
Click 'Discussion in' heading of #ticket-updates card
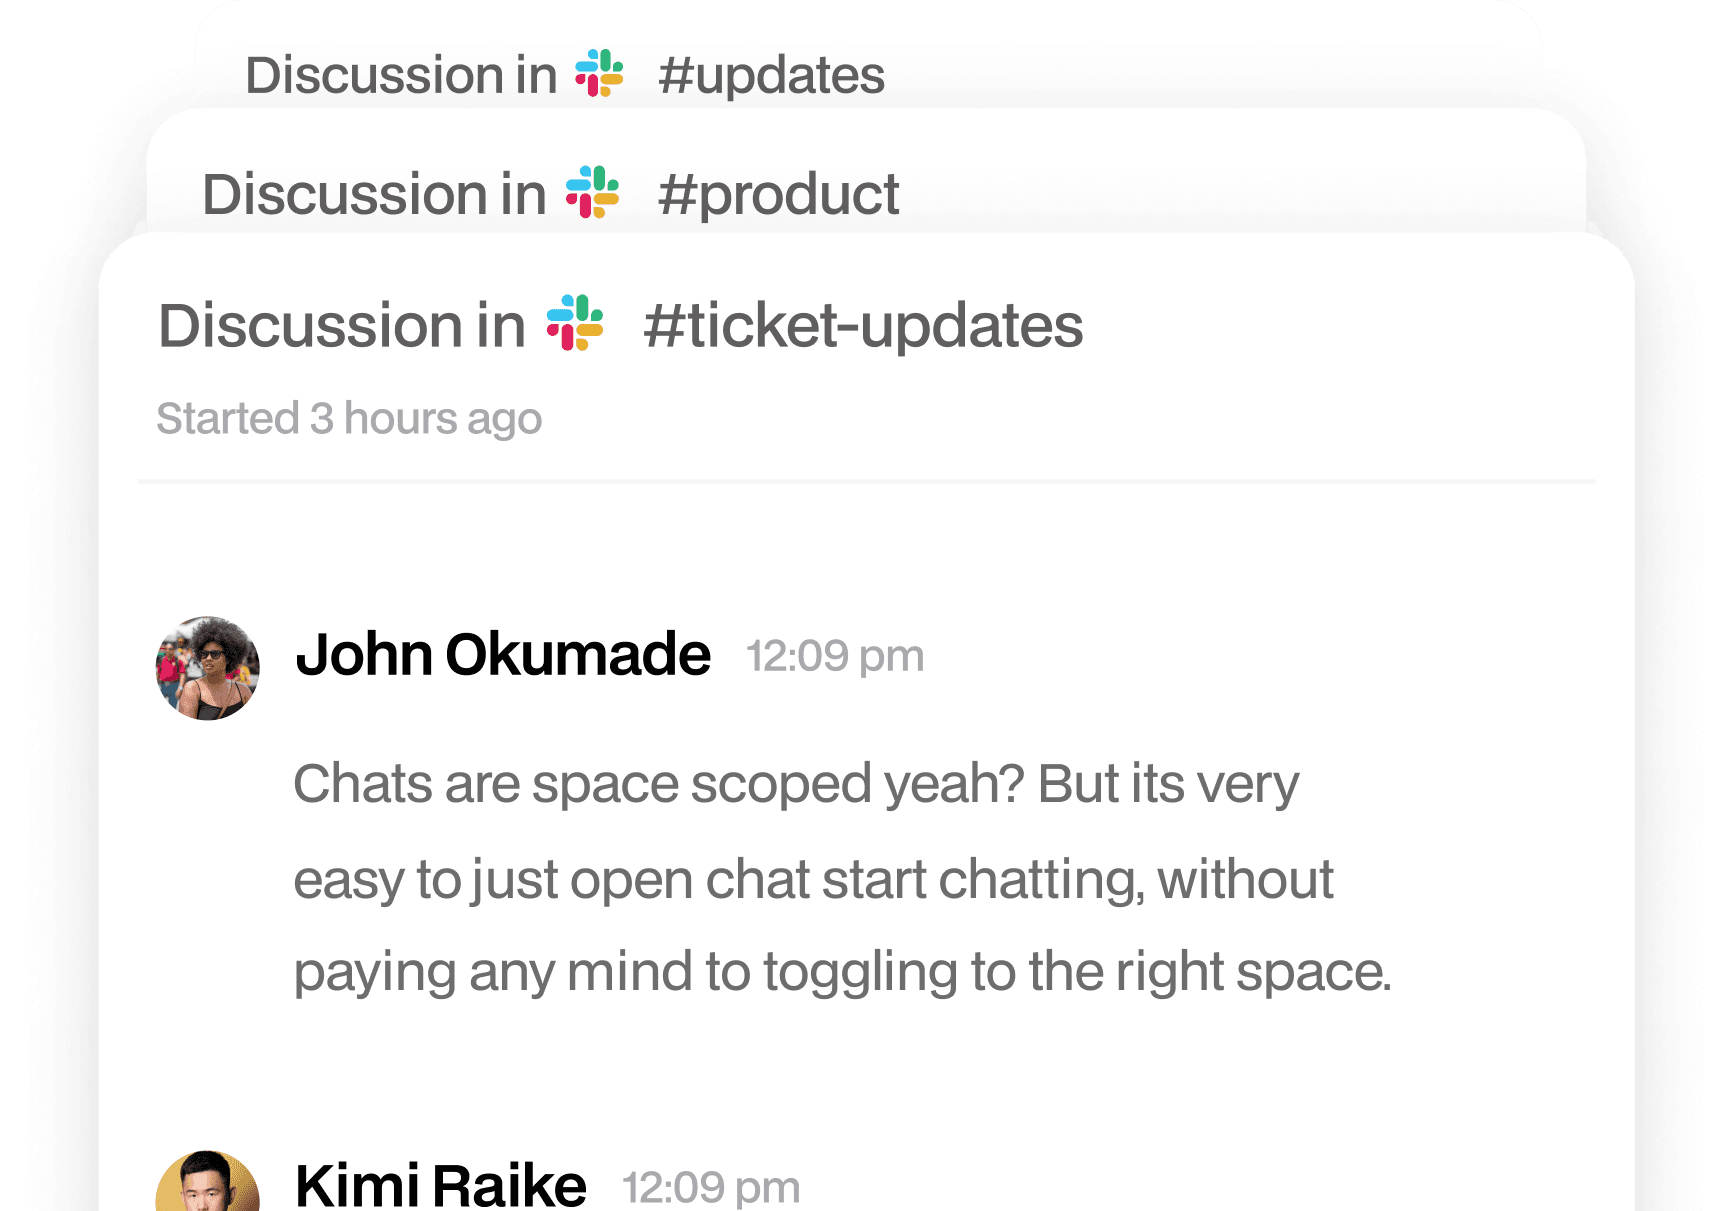342,326
